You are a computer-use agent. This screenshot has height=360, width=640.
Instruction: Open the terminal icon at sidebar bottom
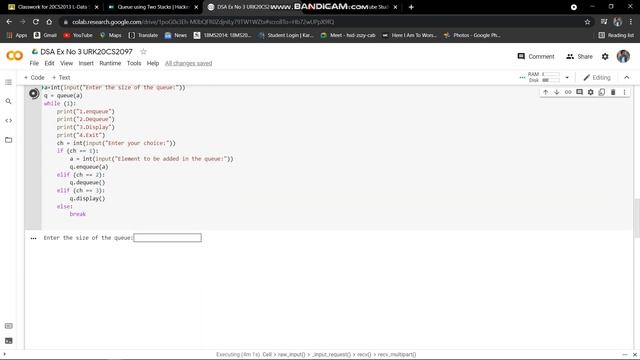pos(8,341)
